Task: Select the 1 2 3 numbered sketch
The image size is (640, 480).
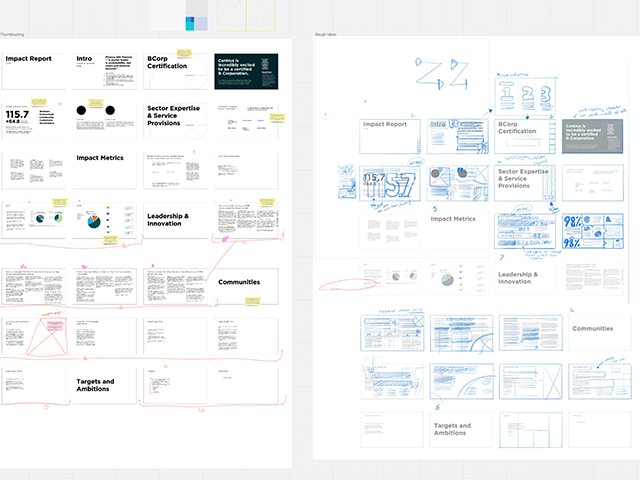Action: (x=526, y=96)
